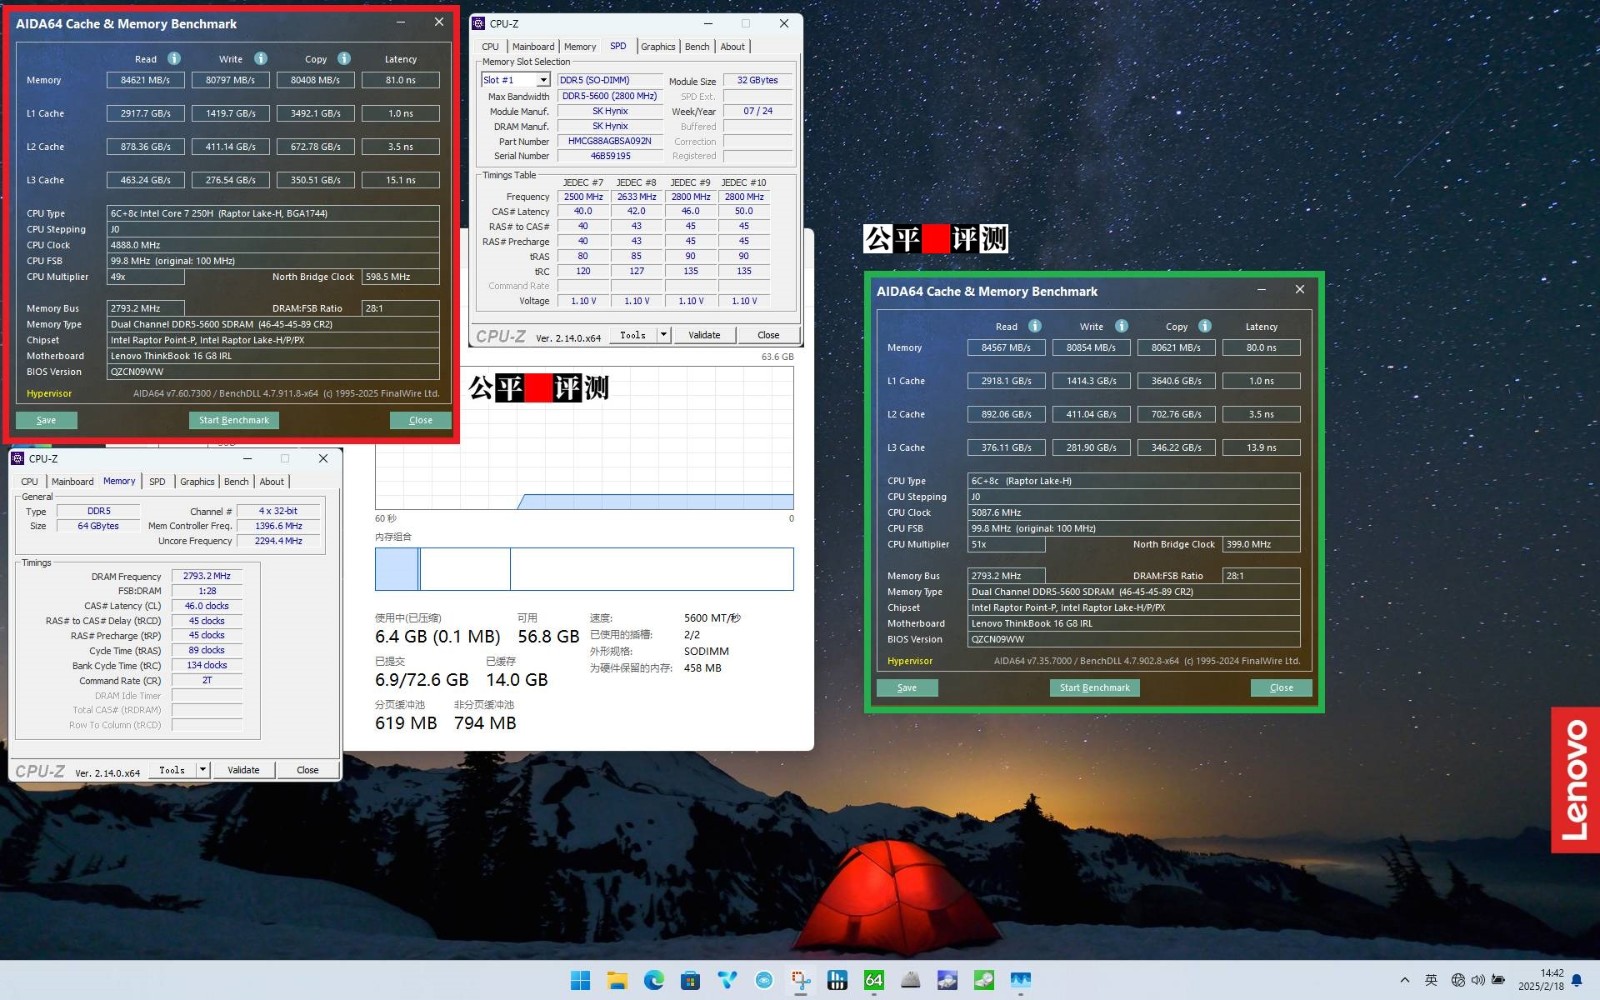Click L3 Cache read 376.11 GB/s value
Screen dimensions: 1600x1000
click(x=1006, y=447)
